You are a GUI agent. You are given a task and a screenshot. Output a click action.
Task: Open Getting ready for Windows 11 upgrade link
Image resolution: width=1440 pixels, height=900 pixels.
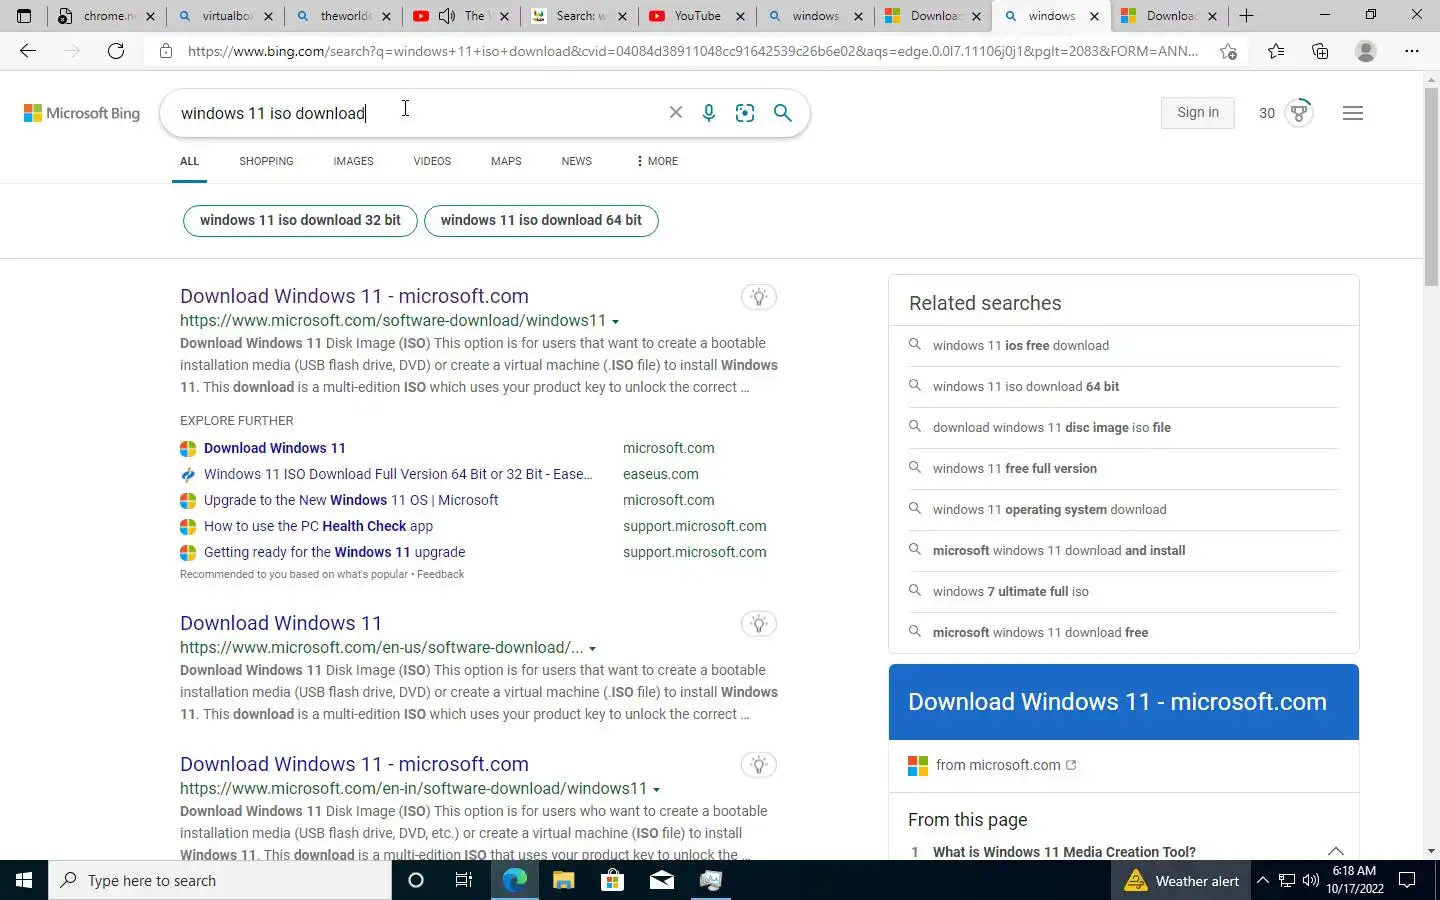tap(334, 552)
